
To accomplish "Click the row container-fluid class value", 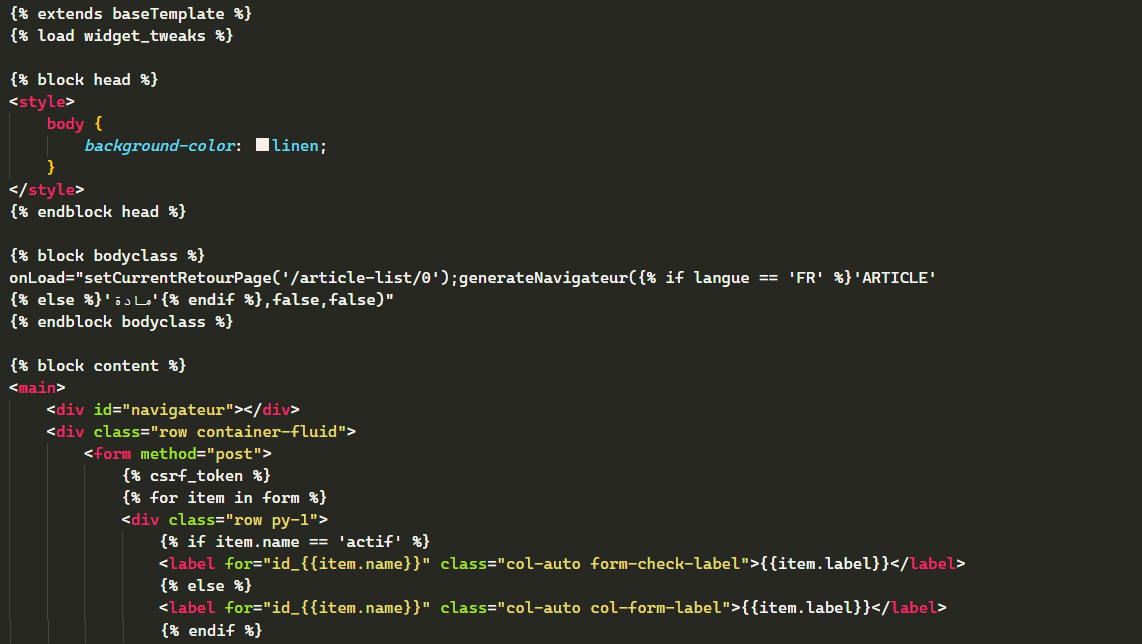I will (x=248, y=431).
